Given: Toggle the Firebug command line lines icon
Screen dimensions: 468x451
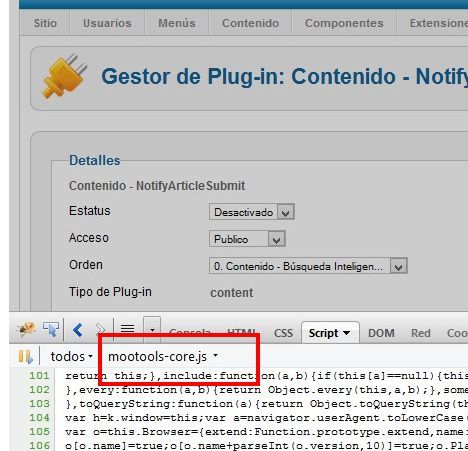Looking at the screenshot, I should (x=127, y=329).
